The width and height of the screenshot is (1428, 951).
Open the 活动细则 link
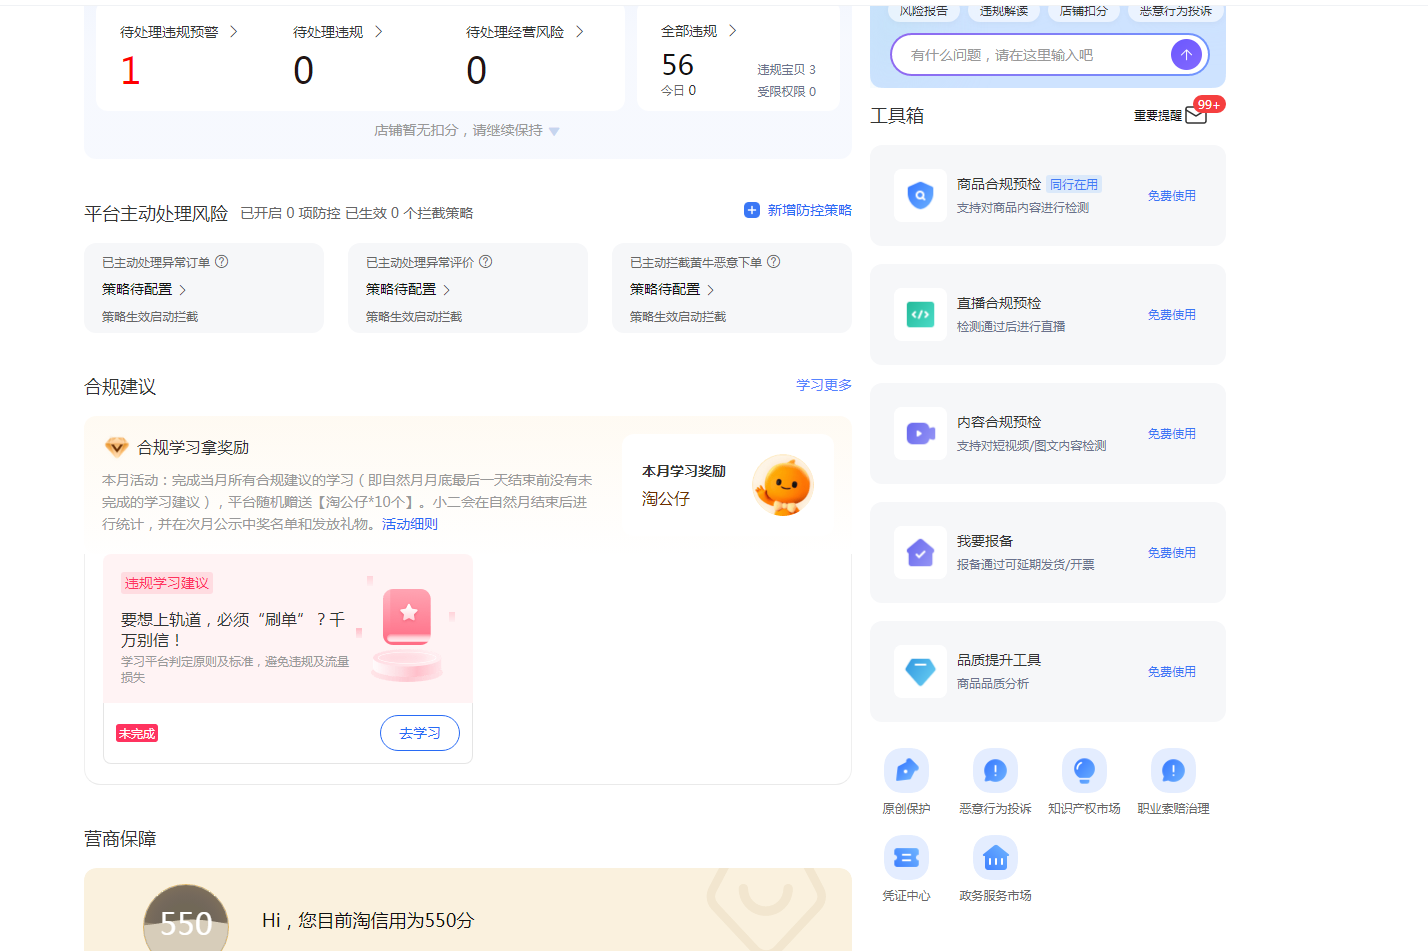coord(410,524)
